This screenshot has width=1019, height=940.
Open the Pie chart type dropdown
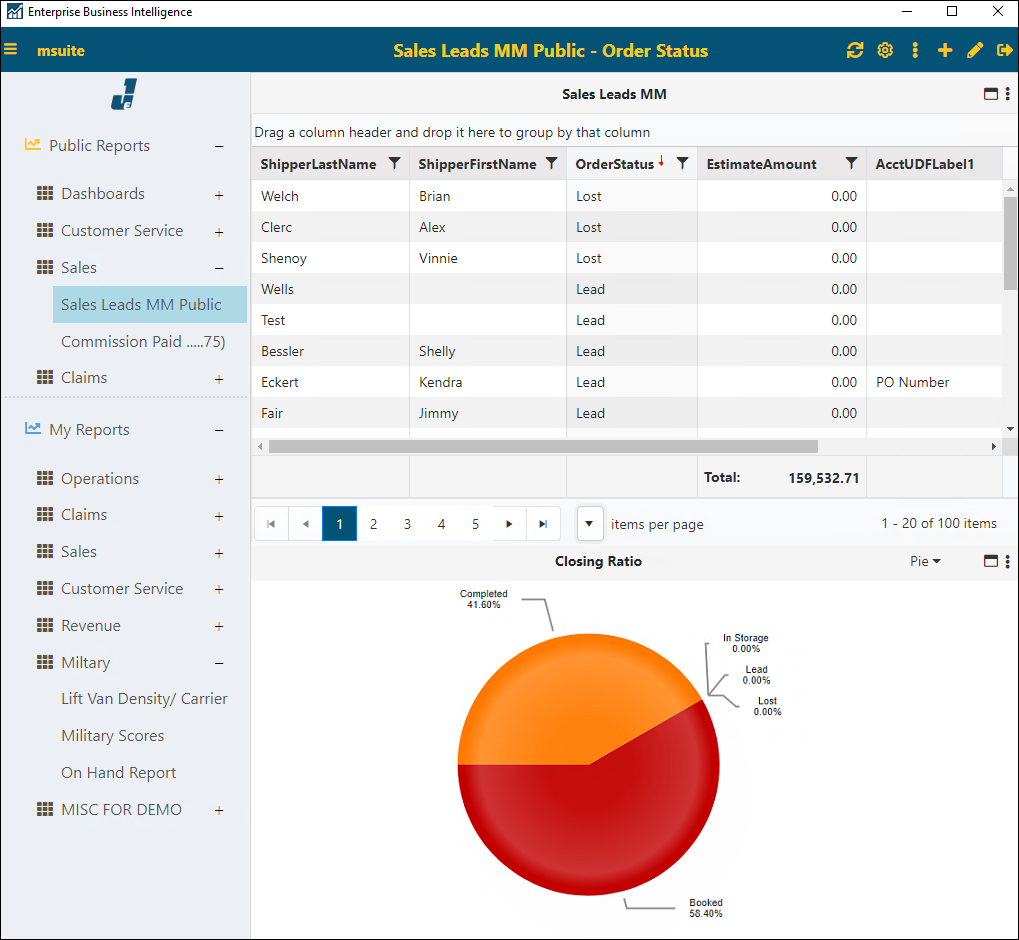click(x=924, y=561)
